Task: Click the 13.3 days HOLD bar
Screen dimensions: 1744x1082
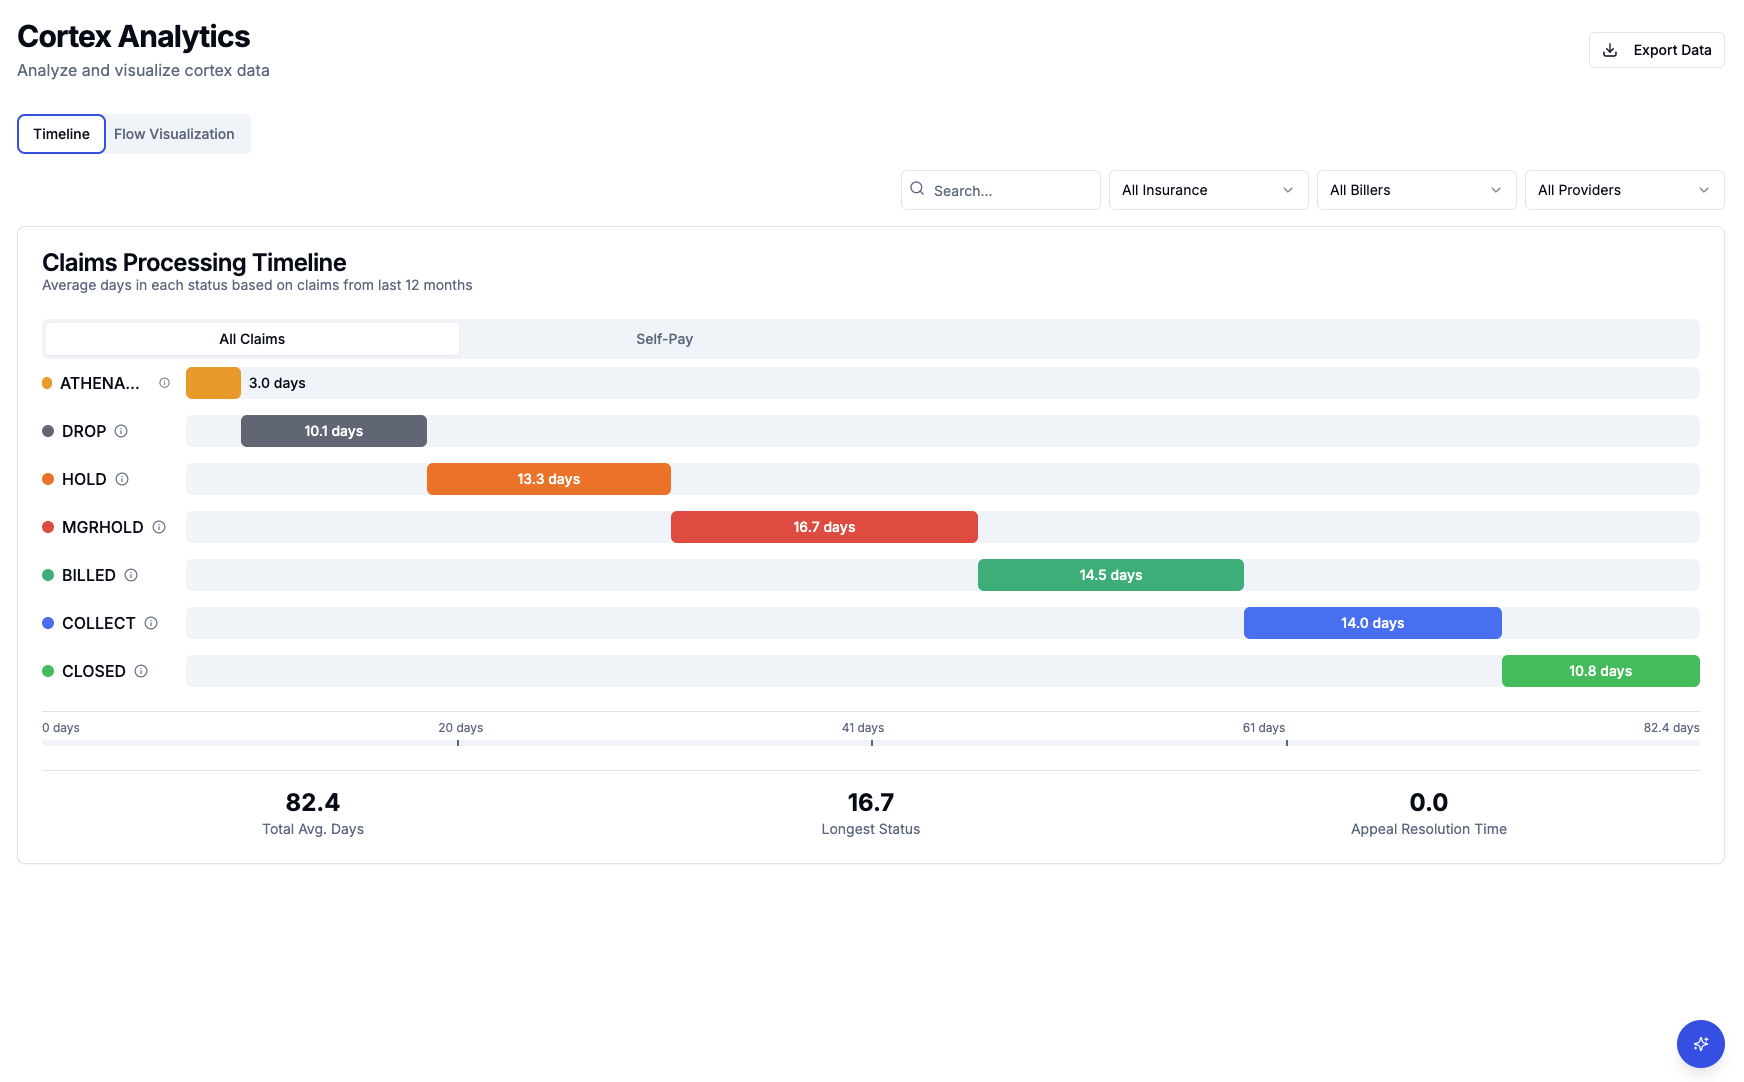Action: [x=549, y=479]
